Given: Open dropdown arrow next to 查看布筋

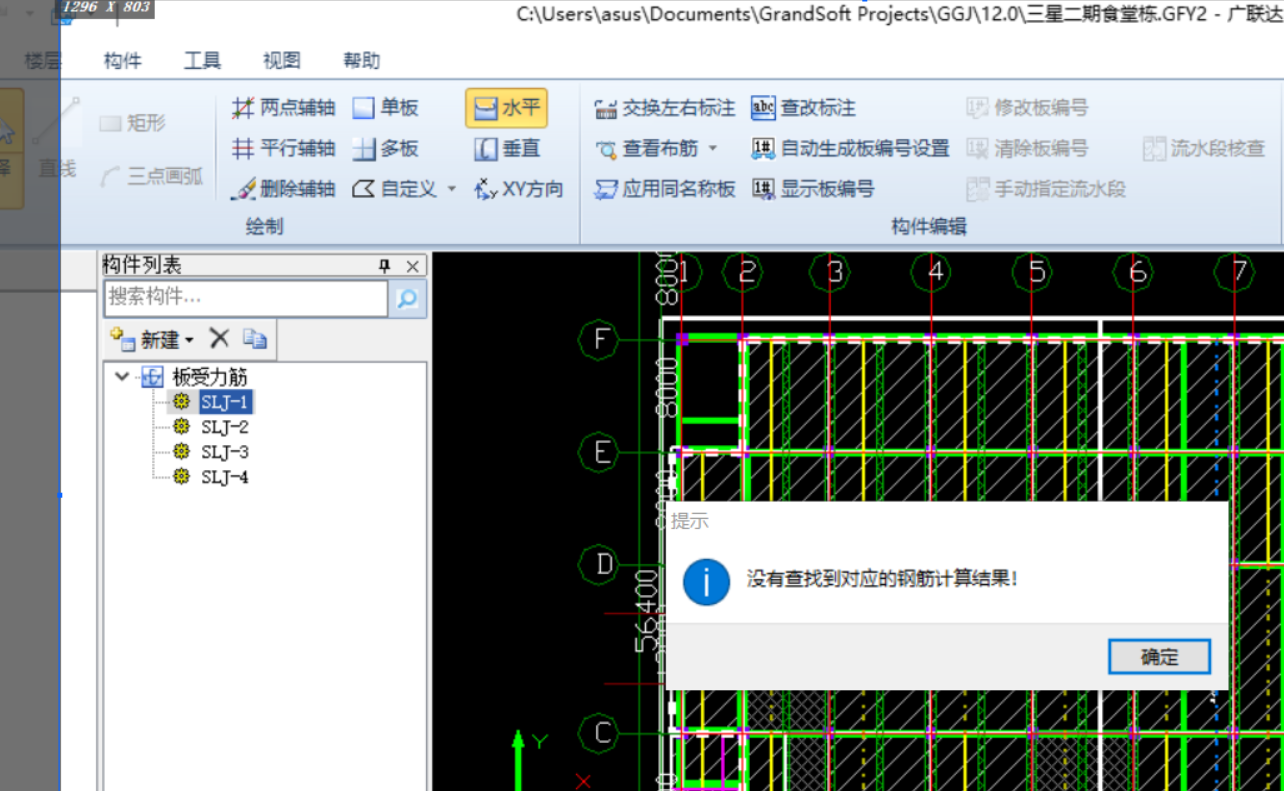Looking at the screenshot, I should tap(713, 149).
